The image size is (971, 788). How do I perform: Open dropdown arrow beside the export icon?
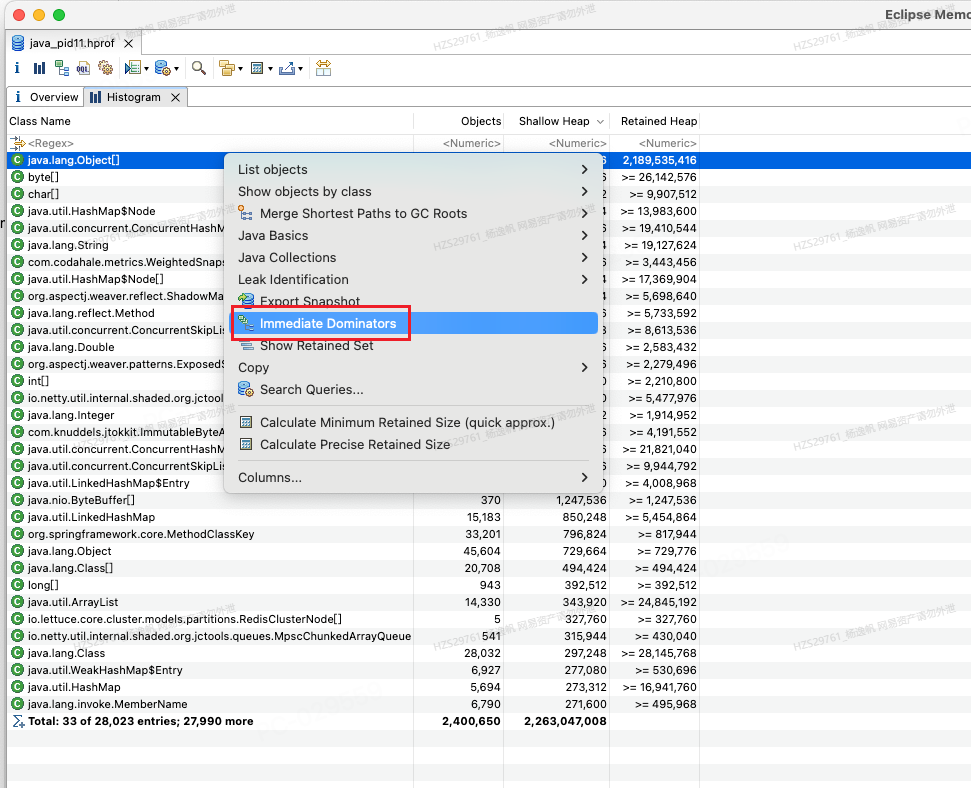(300, 69)
